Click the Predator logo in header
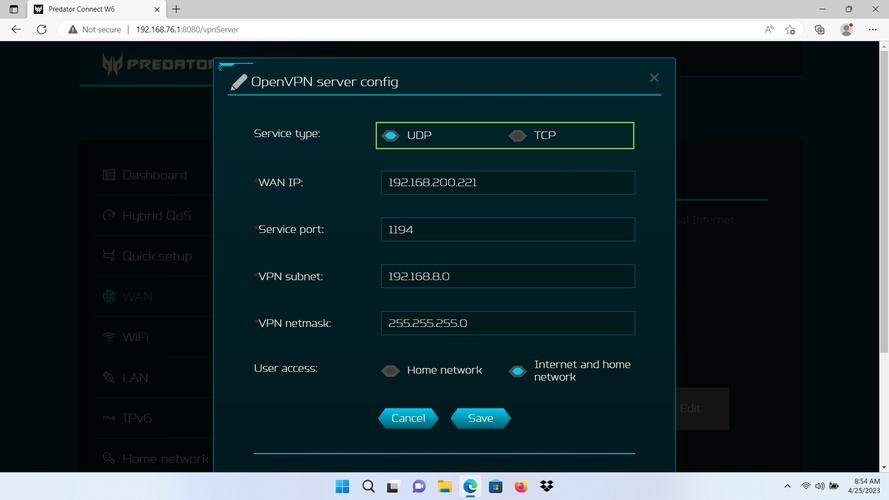 [x=158, y=64]
